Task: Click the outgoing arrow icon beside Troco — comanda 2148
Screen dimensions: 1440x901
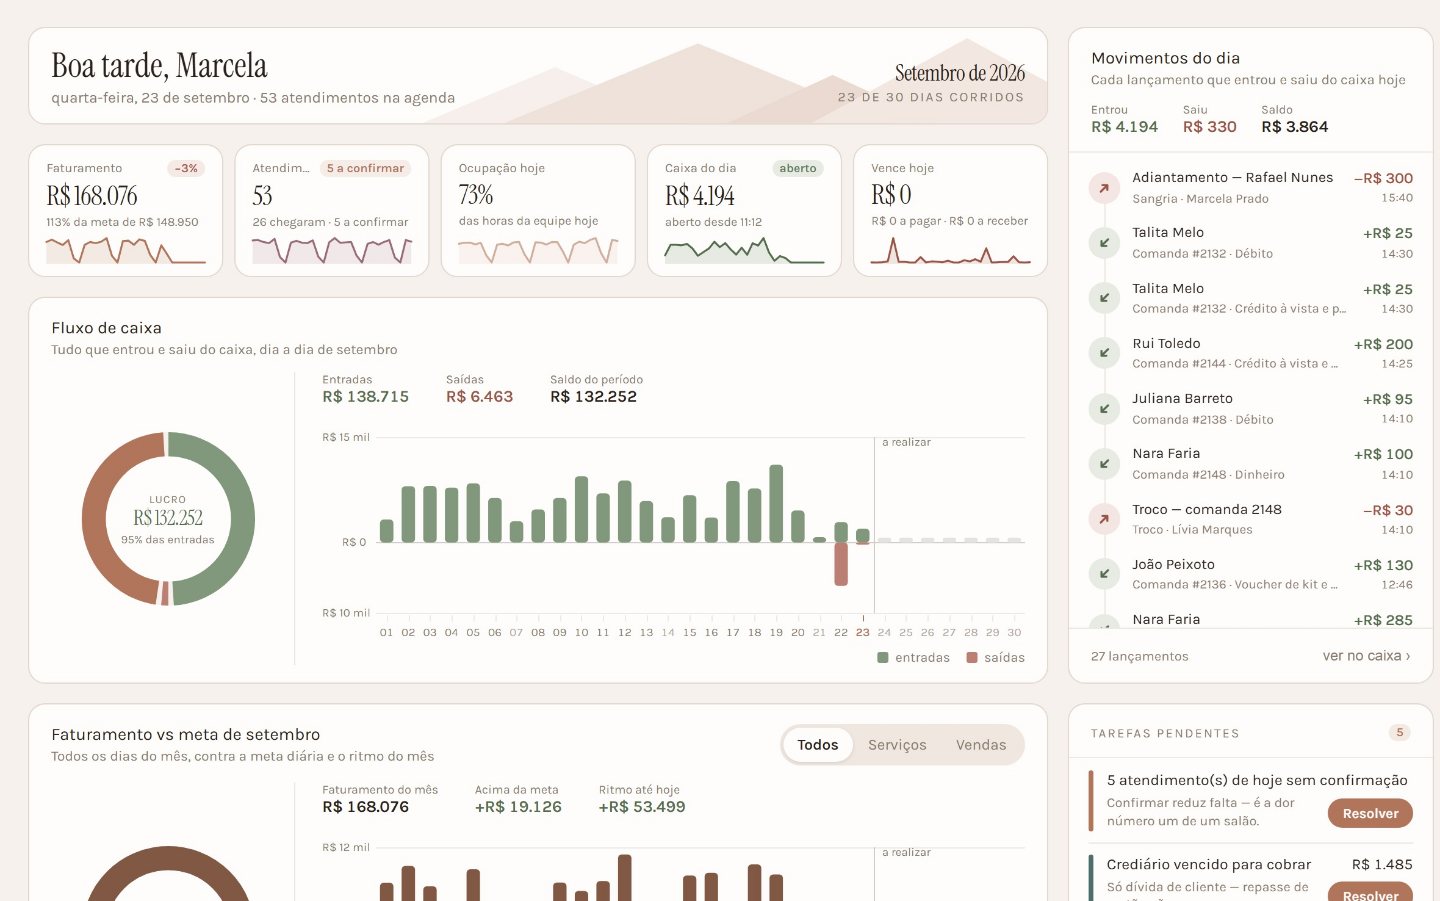Action: click(1104, 519)
